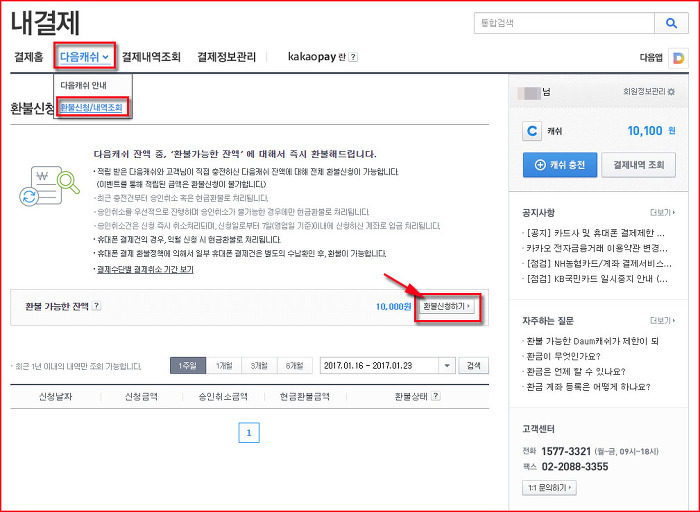Open notice 카드사 및 휴대폰 결제제한
The image size is (700, 512).
(595, 233)
